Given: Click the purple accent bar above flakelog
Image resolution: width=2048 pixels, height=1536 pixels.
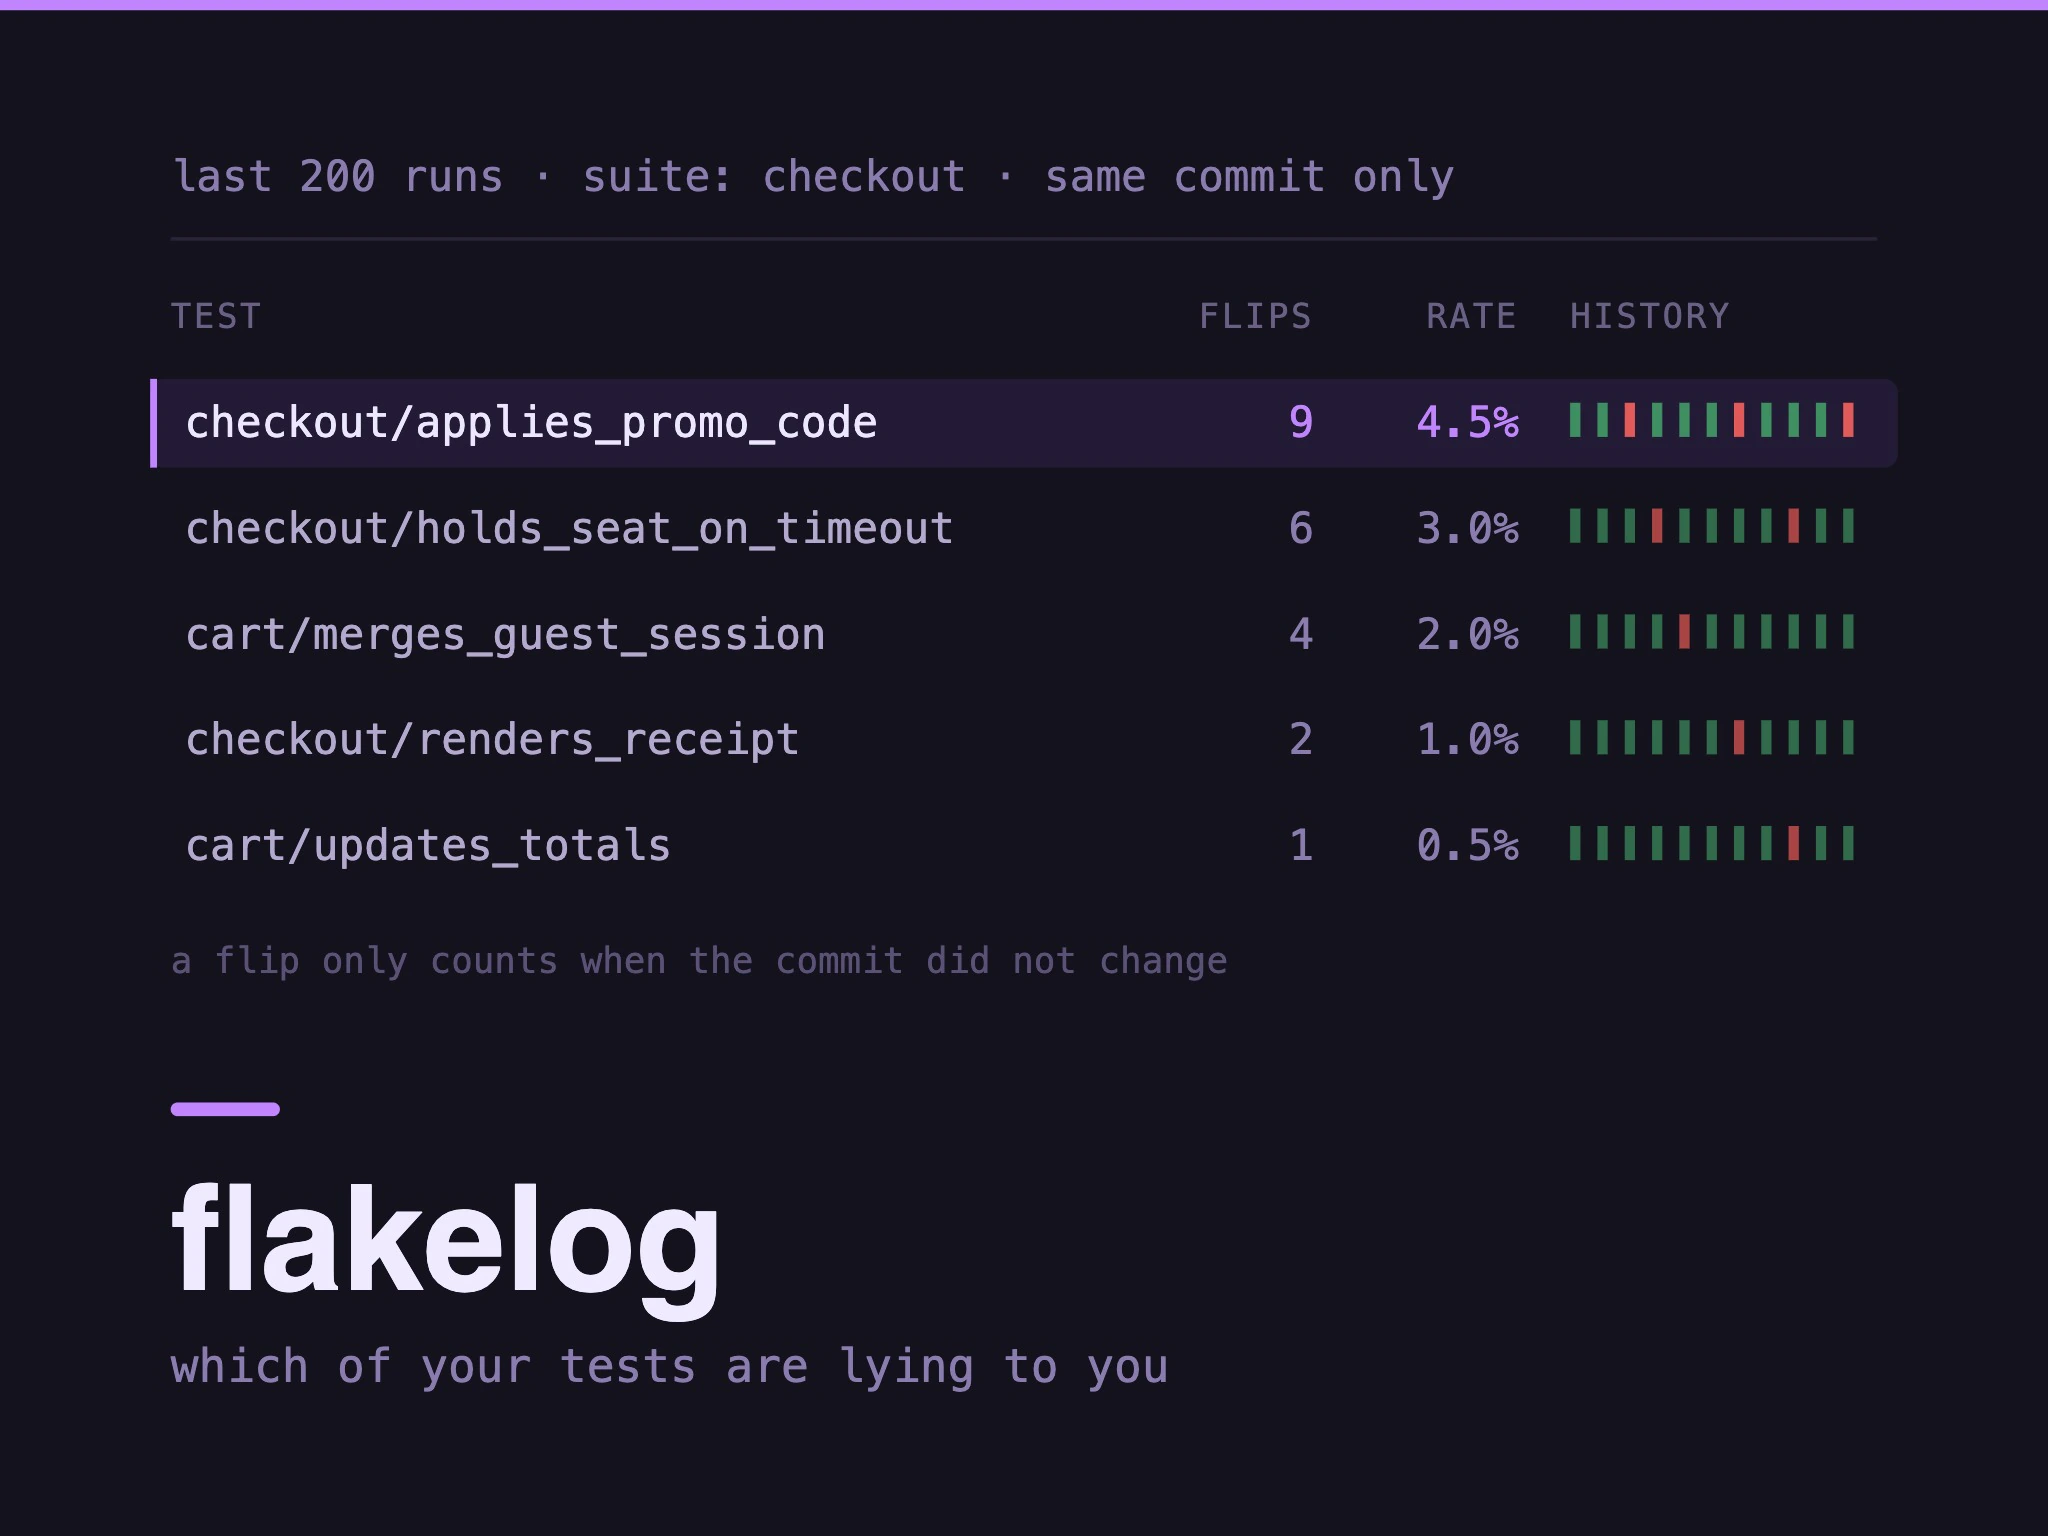Looking at the screenshot, I should 225,1109.
